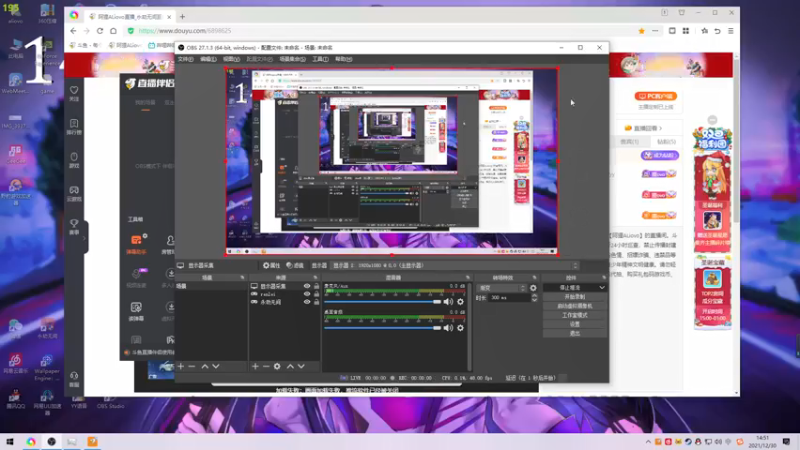Pop out the audio mixer dock panel

click(467, 278)
